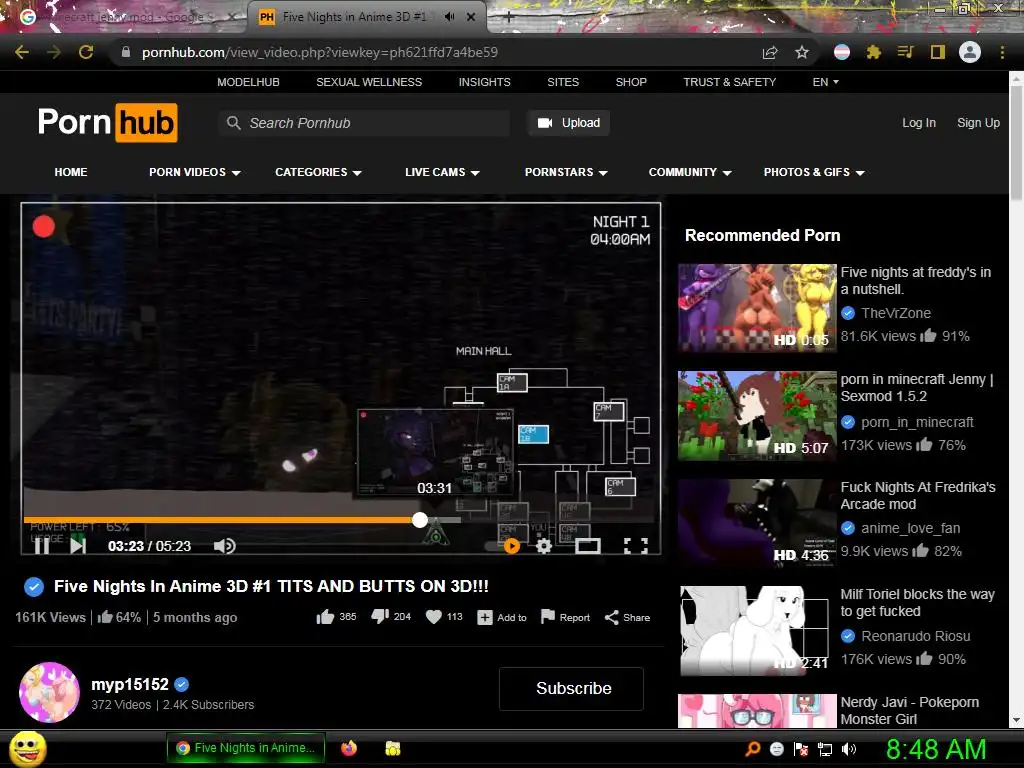Click the thumbs-up like icon with 365
The height and width of the screenshot is (768, 1024).
pos(325,617)
